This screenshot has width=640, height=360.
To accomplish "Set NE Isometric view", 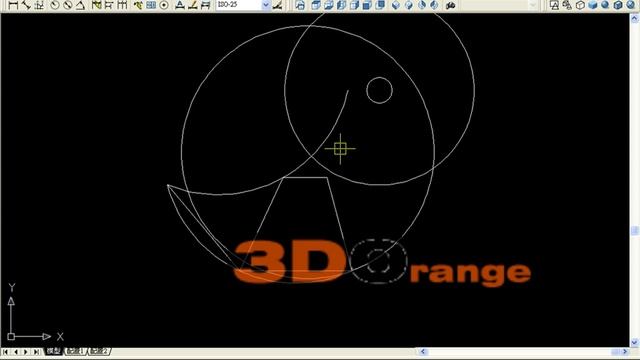I will [x=422, y=5].
